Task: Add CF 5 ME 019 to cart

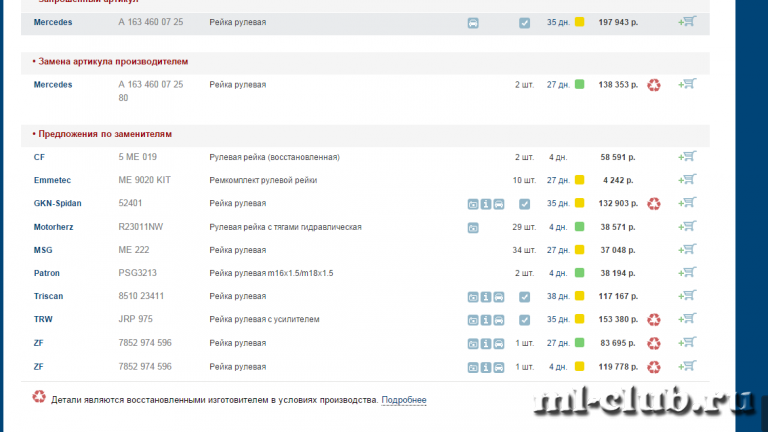Action: (x=687, y=157)
